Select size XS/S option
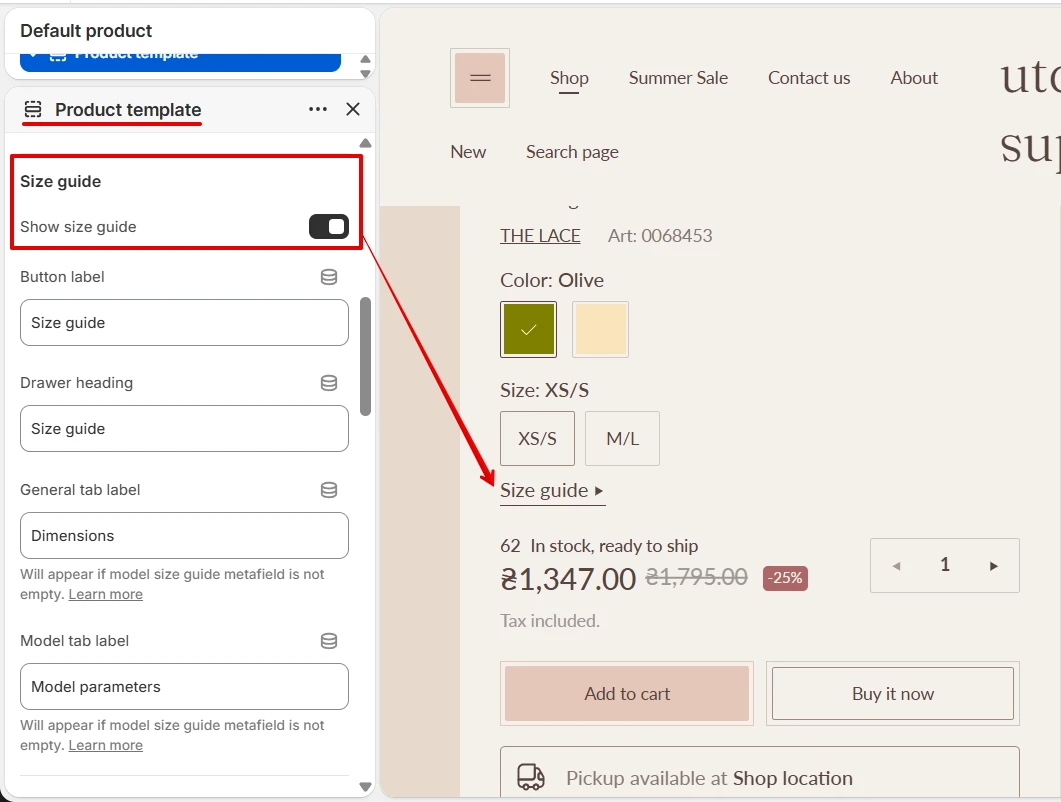The height and width of the screenshot is (802, 1061). [537, 439]
